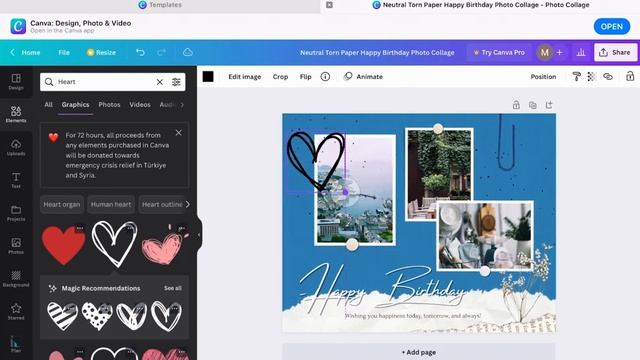Image resolution: width=640 pixels, height=360 pixels.
Task: Click Try Canva Pro button
Action: coord(499,52)
